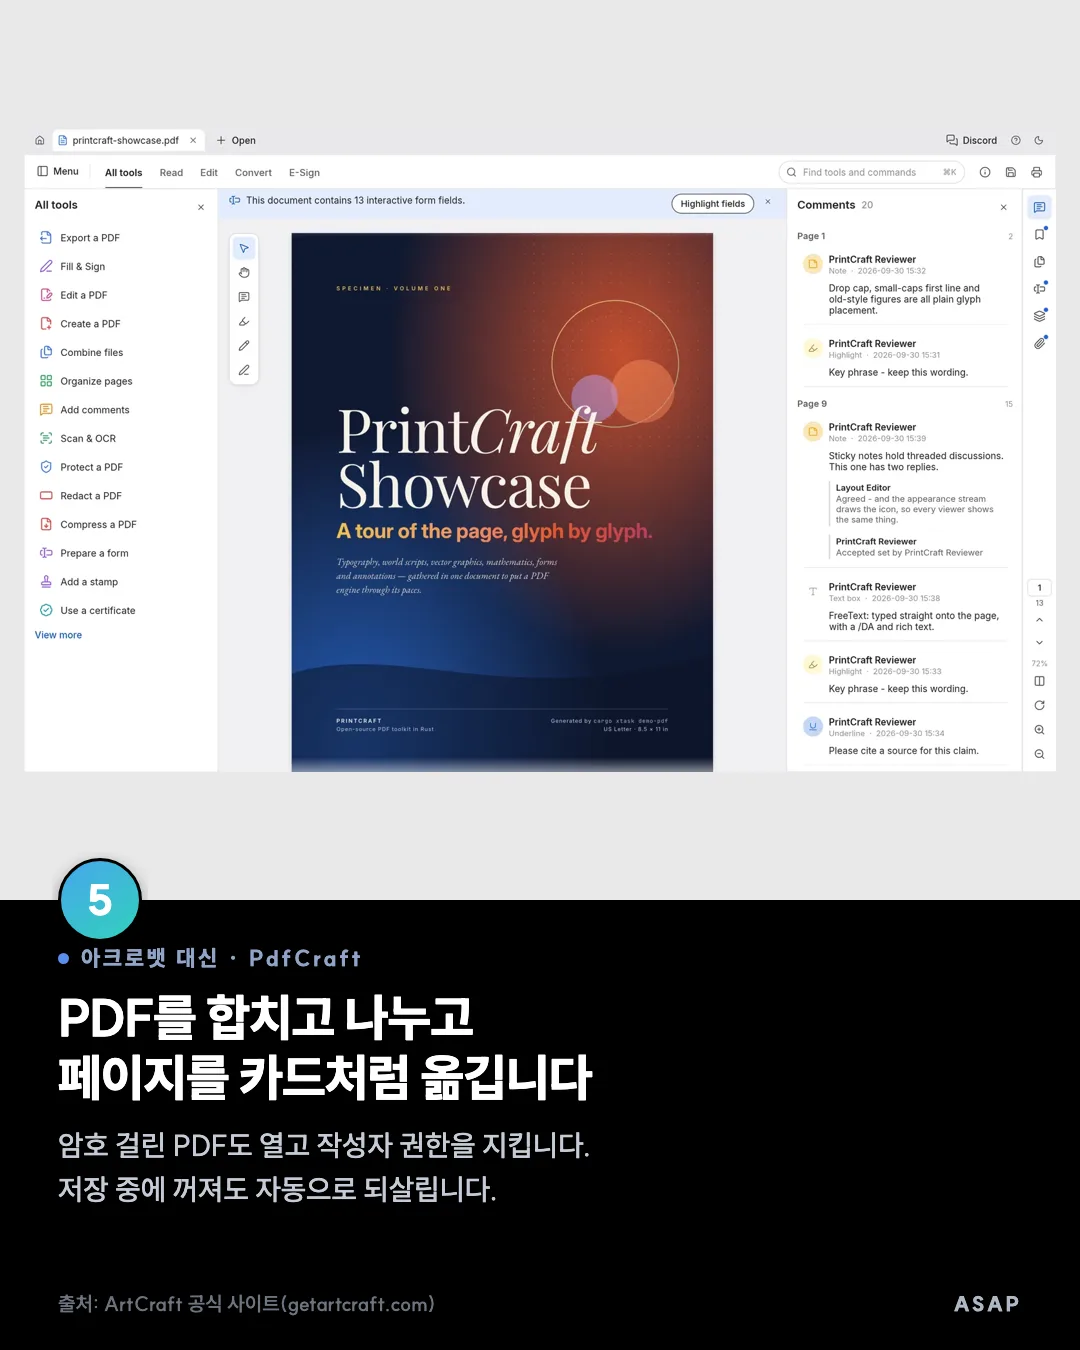Select the signature pen tool

click(x=244, y=370)
